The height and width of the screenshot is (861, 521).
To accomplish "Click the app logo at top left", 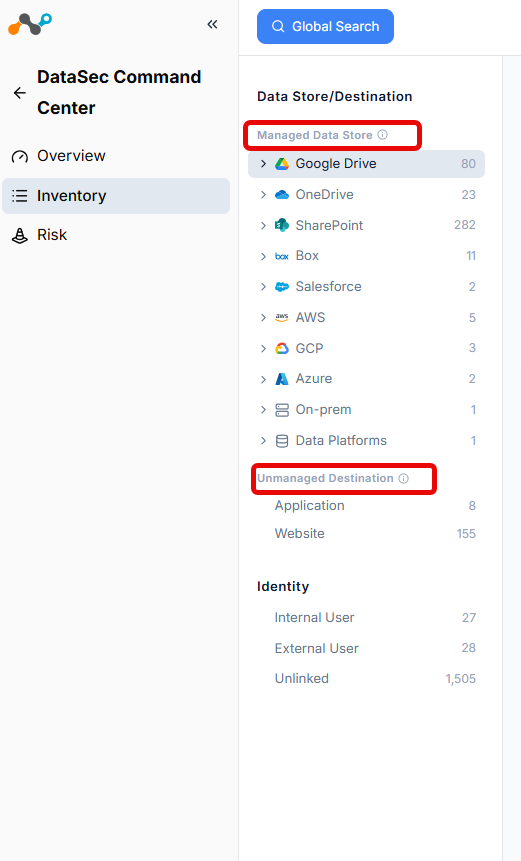I will point(30,24).
